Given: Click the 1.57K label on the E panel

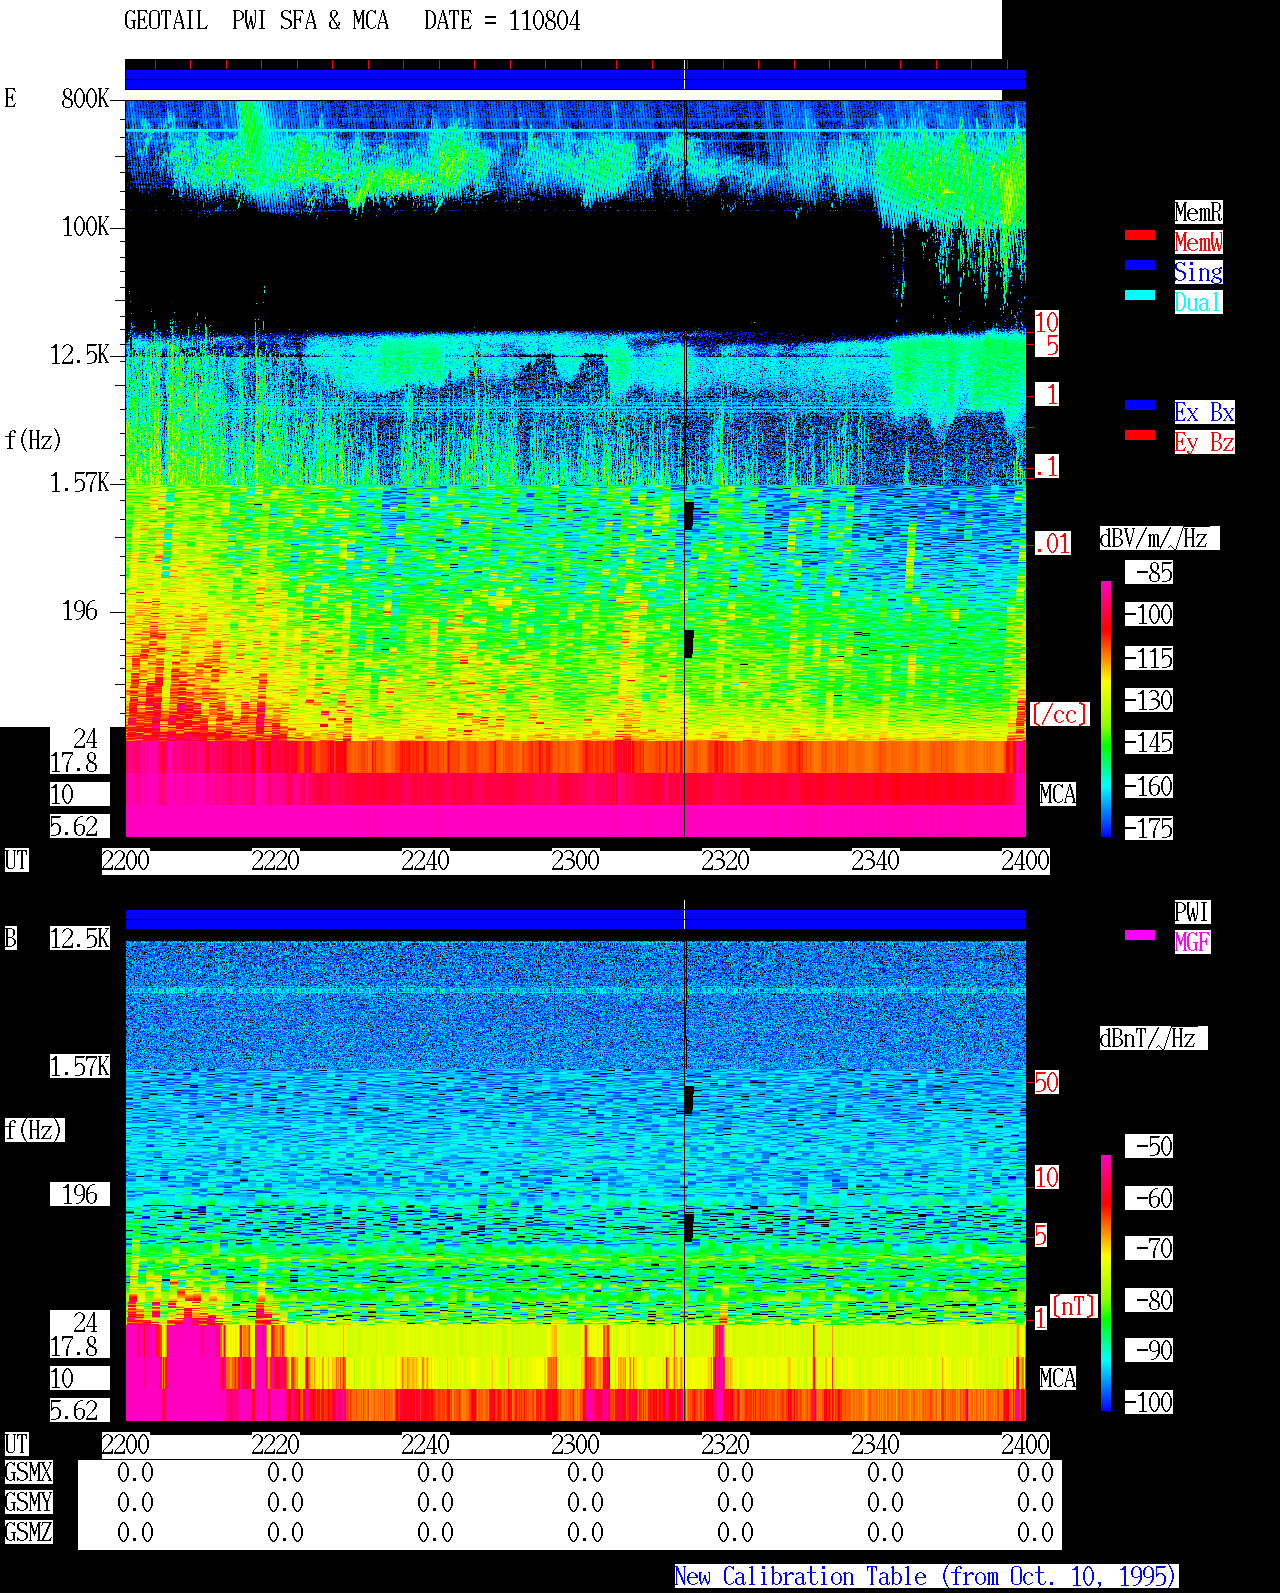Looking at the screenshot, I should (80, 482).
